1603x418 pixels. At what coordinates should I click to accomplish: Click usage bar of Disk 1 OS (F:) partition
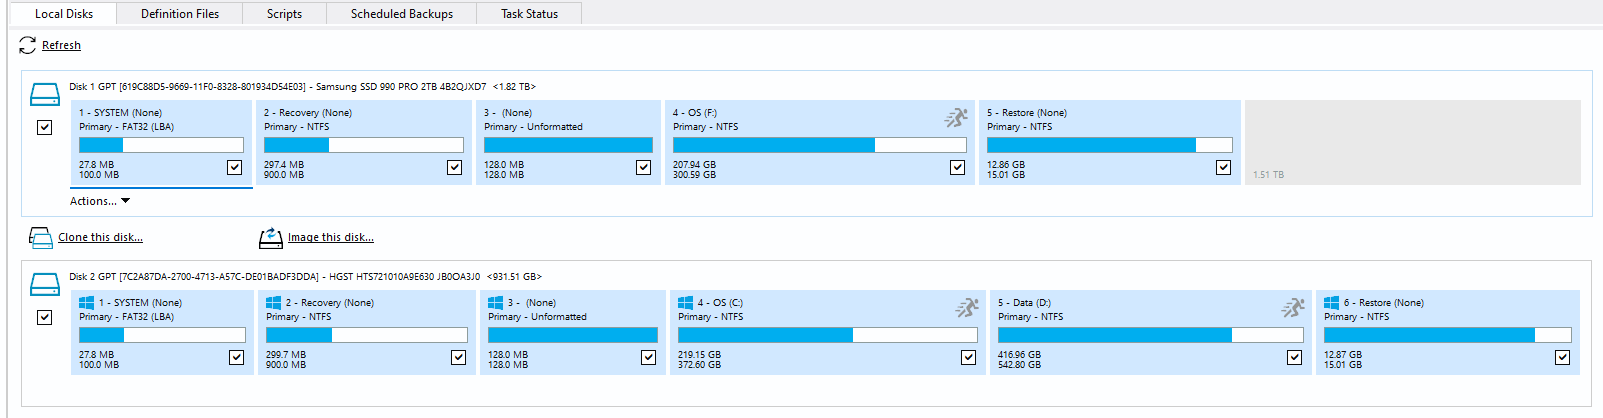click(819, 145)
